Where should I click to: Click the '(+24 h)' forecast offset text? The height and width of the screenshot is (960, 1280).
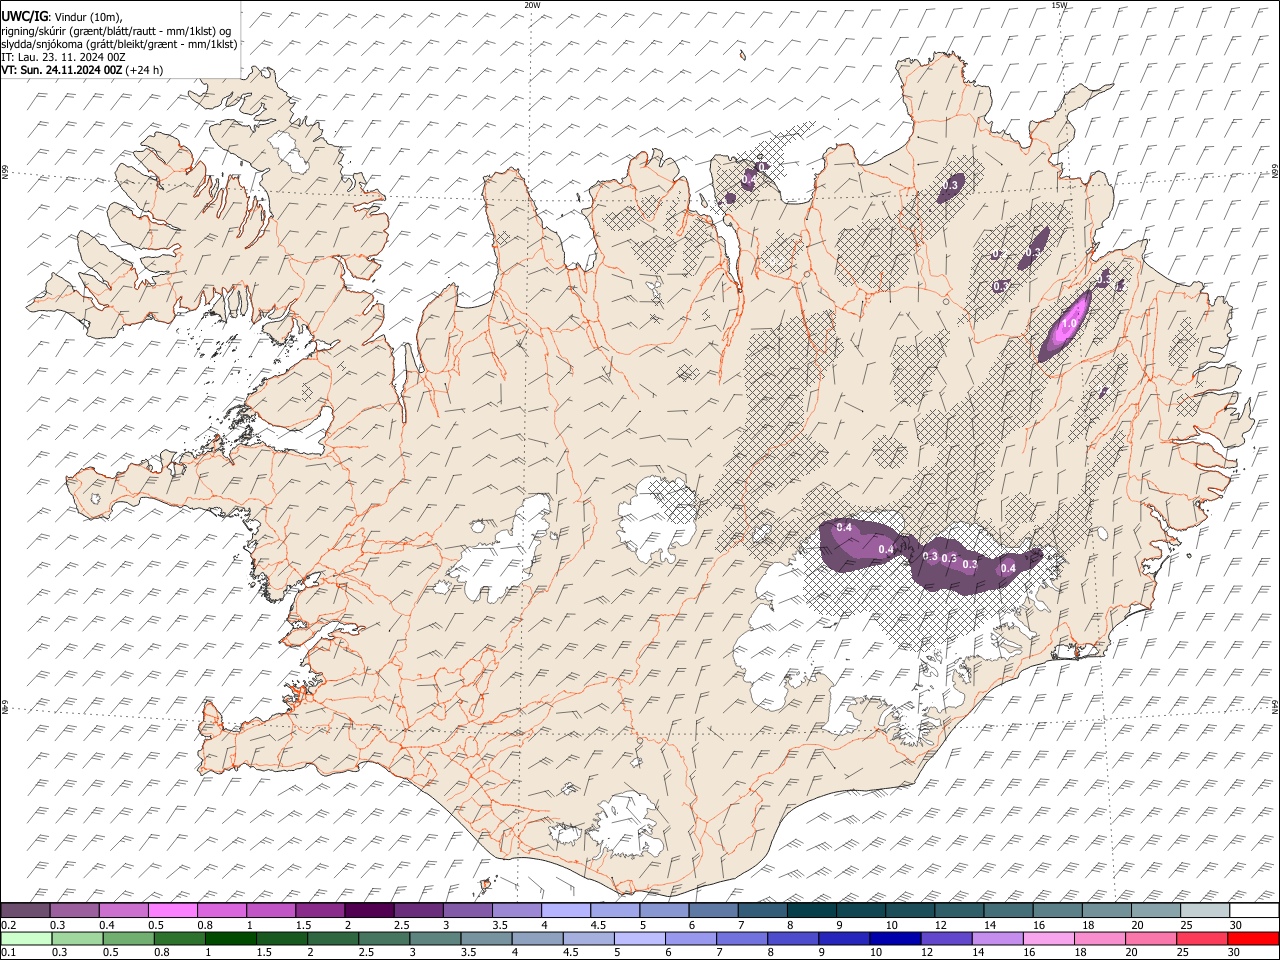[145, 70]
